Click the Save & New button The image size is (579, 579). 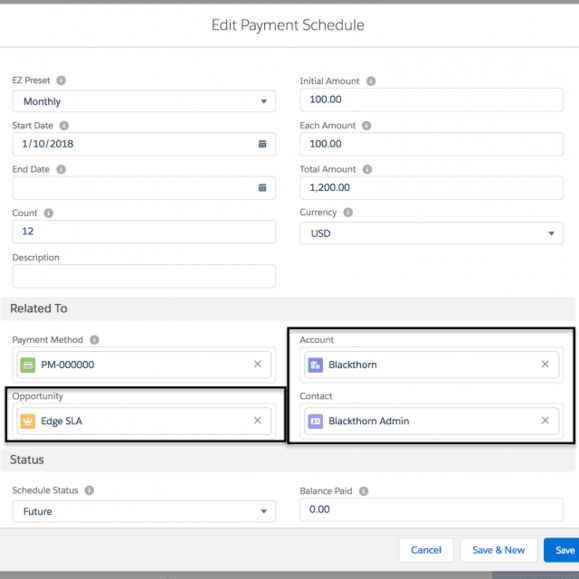coord(498,550)
